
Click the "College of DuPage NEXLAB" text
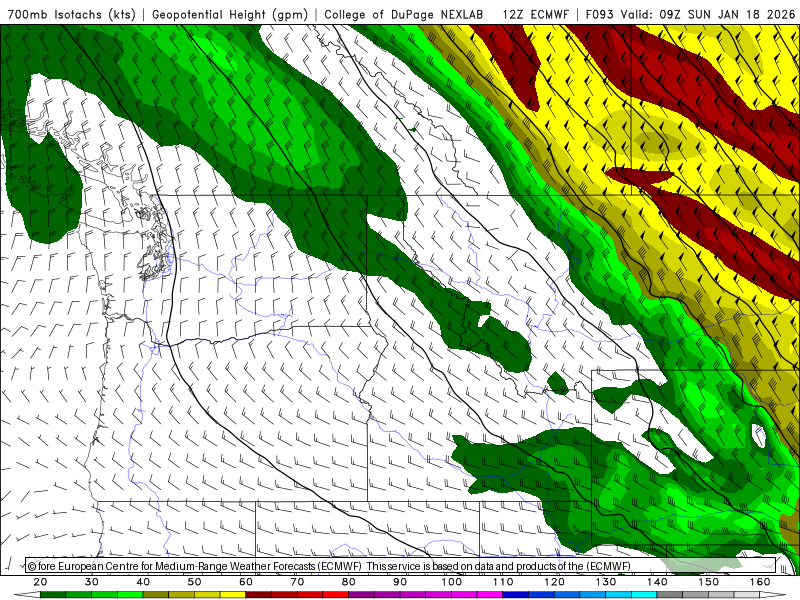[404, 15]
